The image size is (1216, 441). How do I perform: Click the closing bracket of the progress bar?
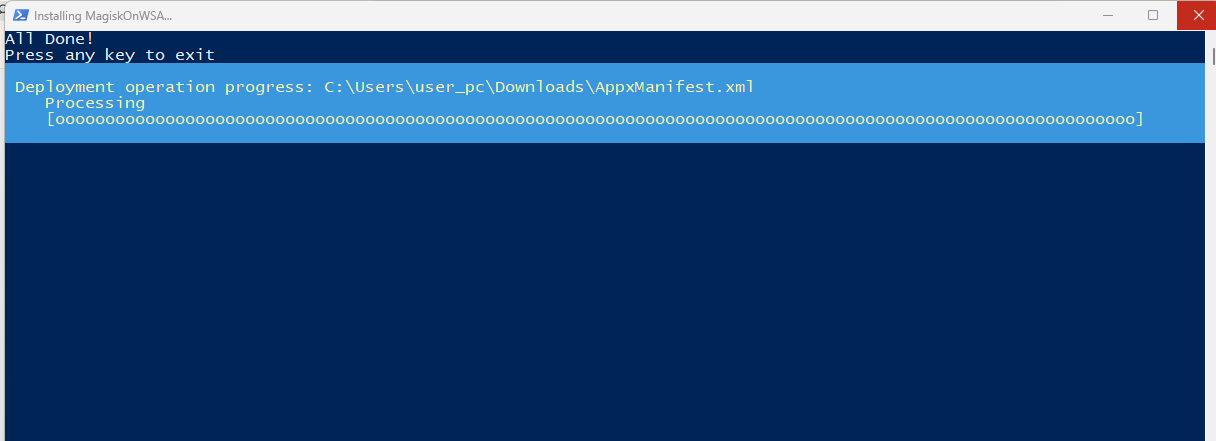pyautogui.click(x=1139, y=119)
